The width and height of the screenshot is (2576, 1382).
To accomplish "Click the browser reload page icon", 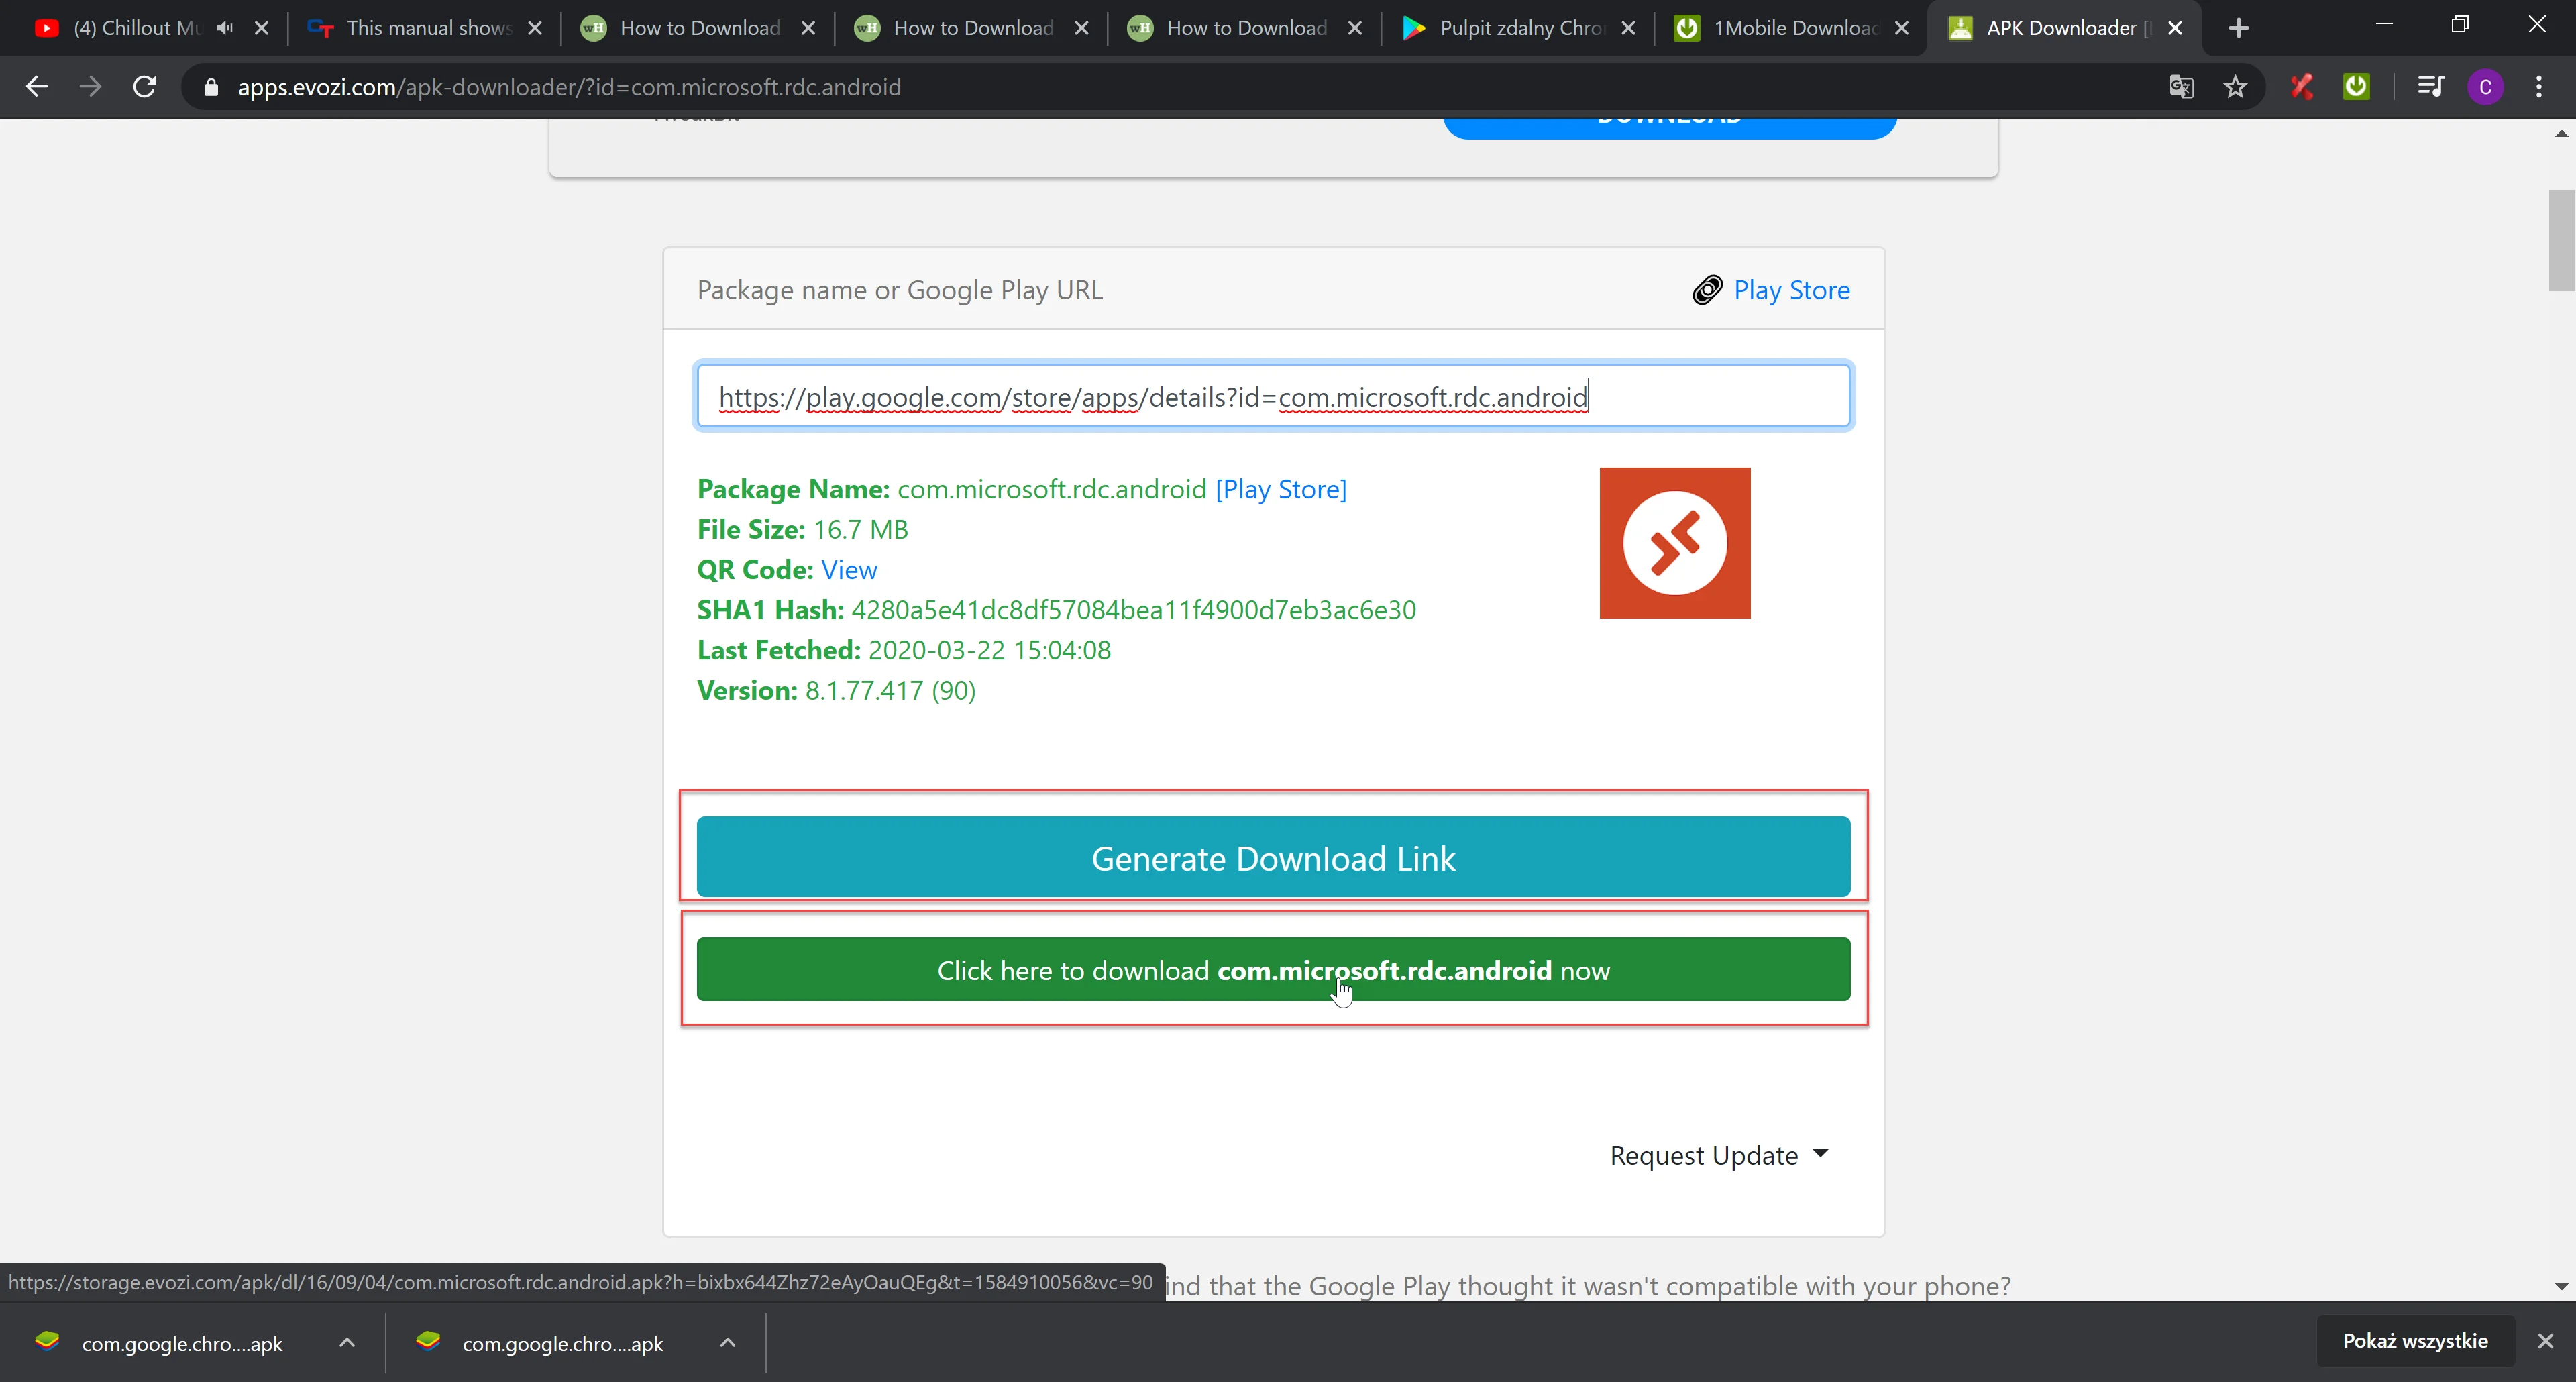I will coord(145,87).
